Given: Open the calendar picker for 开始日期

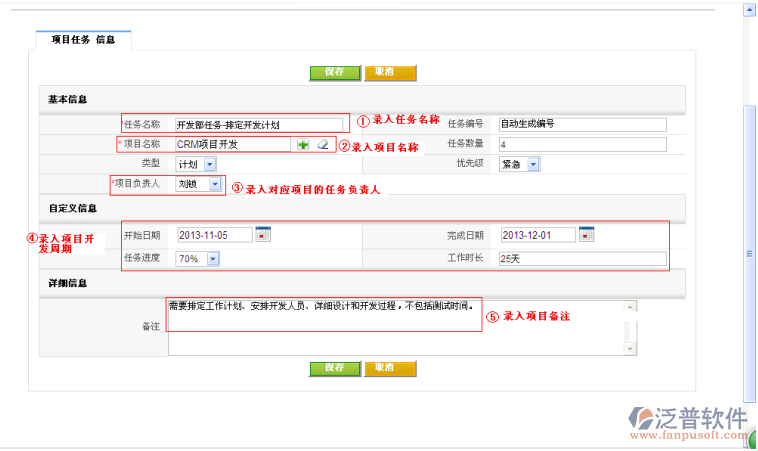Looking at the screenshot, I should (x=263, y=235).
